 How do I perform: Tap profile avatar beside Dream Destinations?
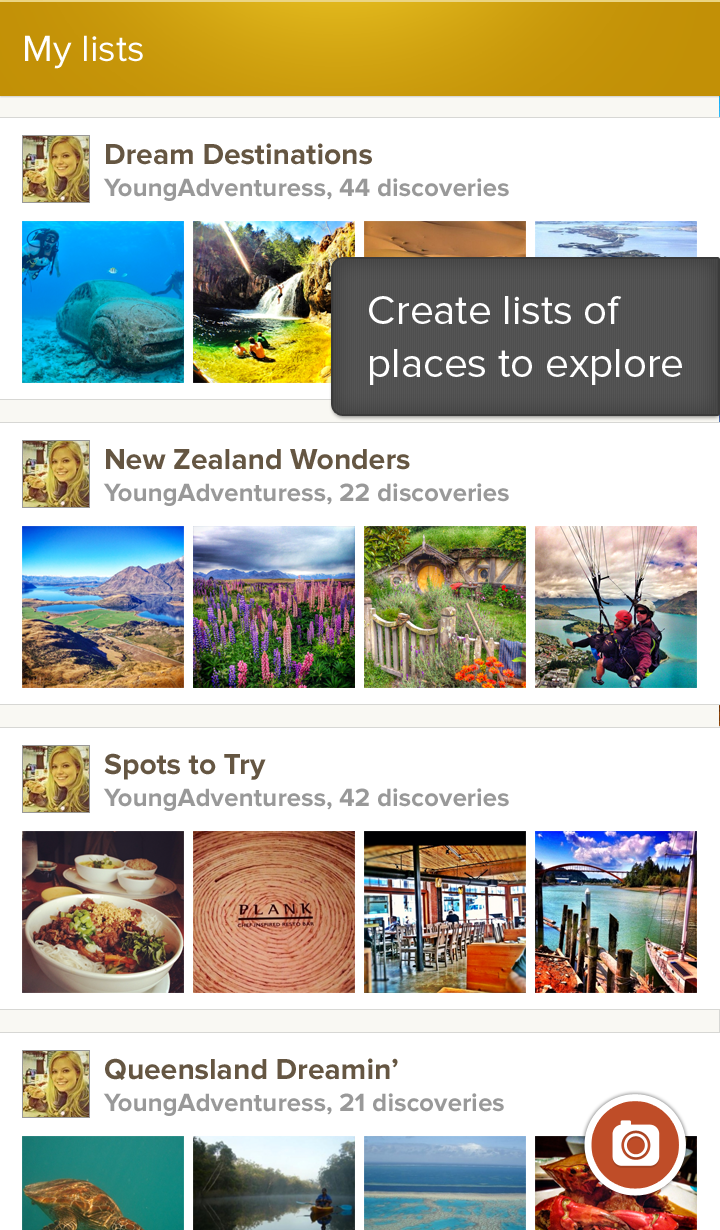tap(56, 169)
